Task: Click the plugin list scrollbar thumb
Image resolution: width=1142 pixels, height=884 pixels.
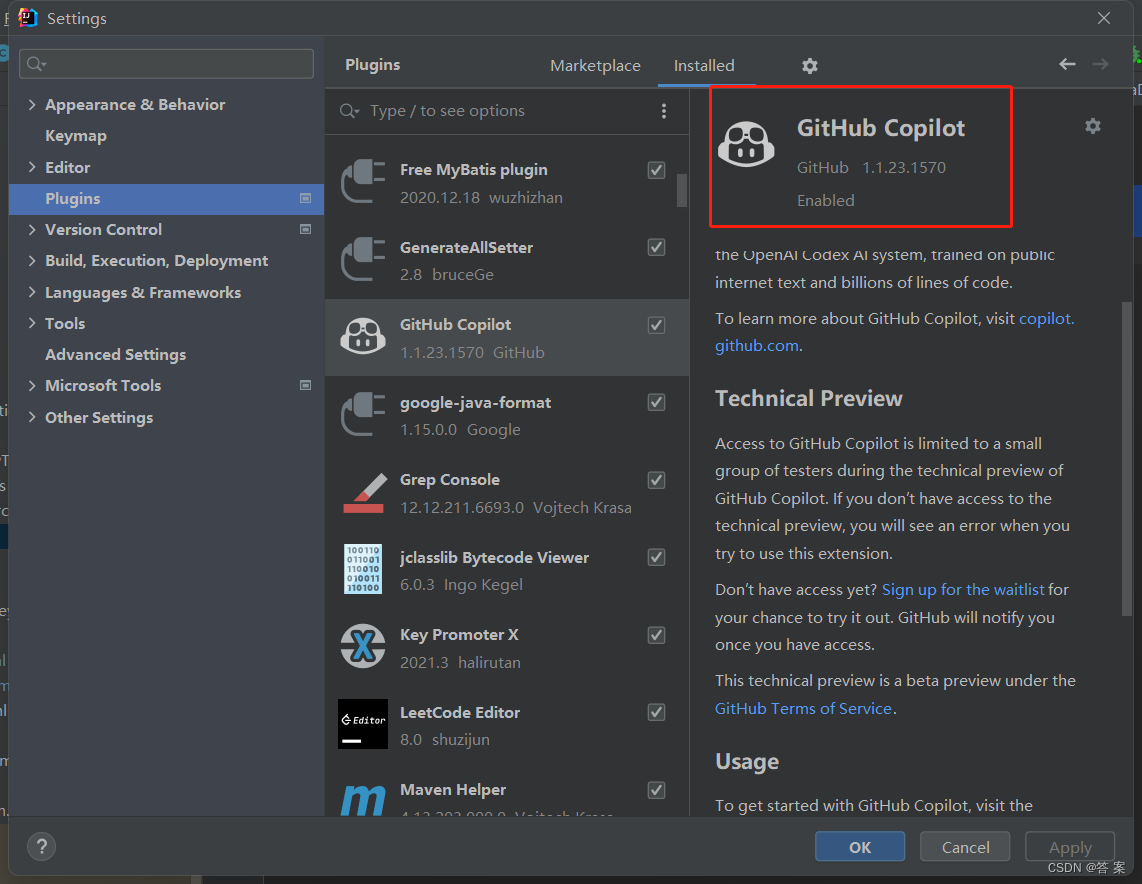Action: coord(682,190)
